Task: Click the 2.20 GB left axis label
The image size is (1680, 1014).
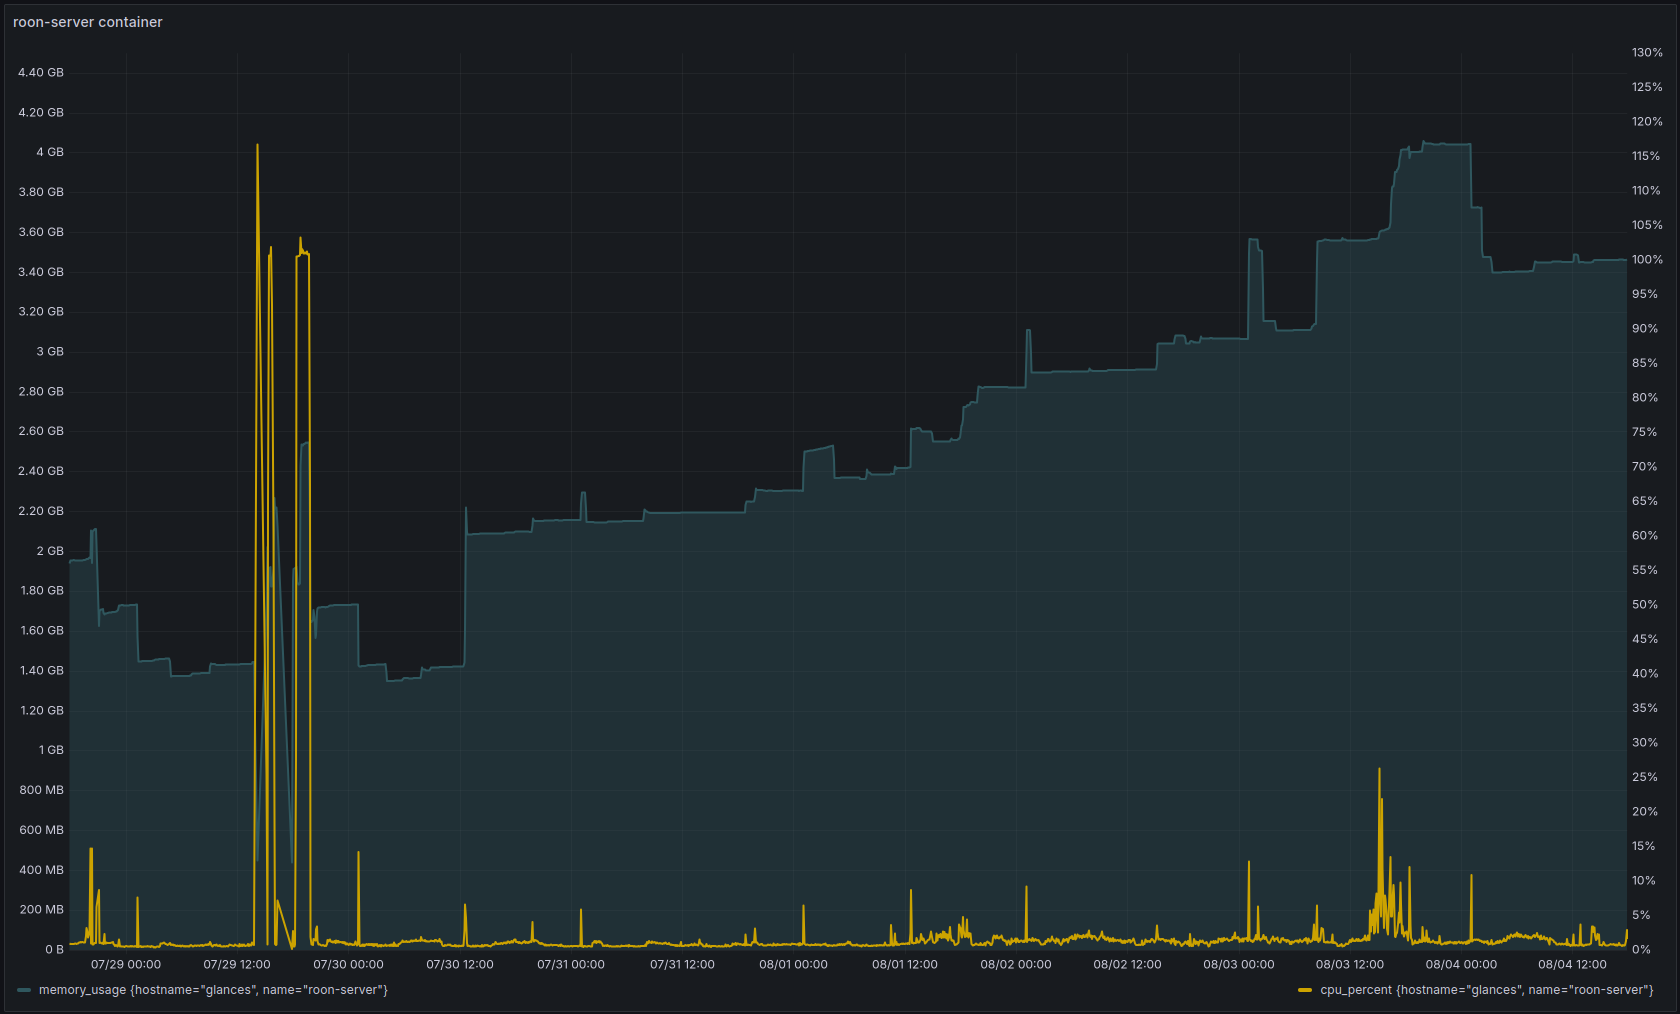Action: tap(41, 511)
